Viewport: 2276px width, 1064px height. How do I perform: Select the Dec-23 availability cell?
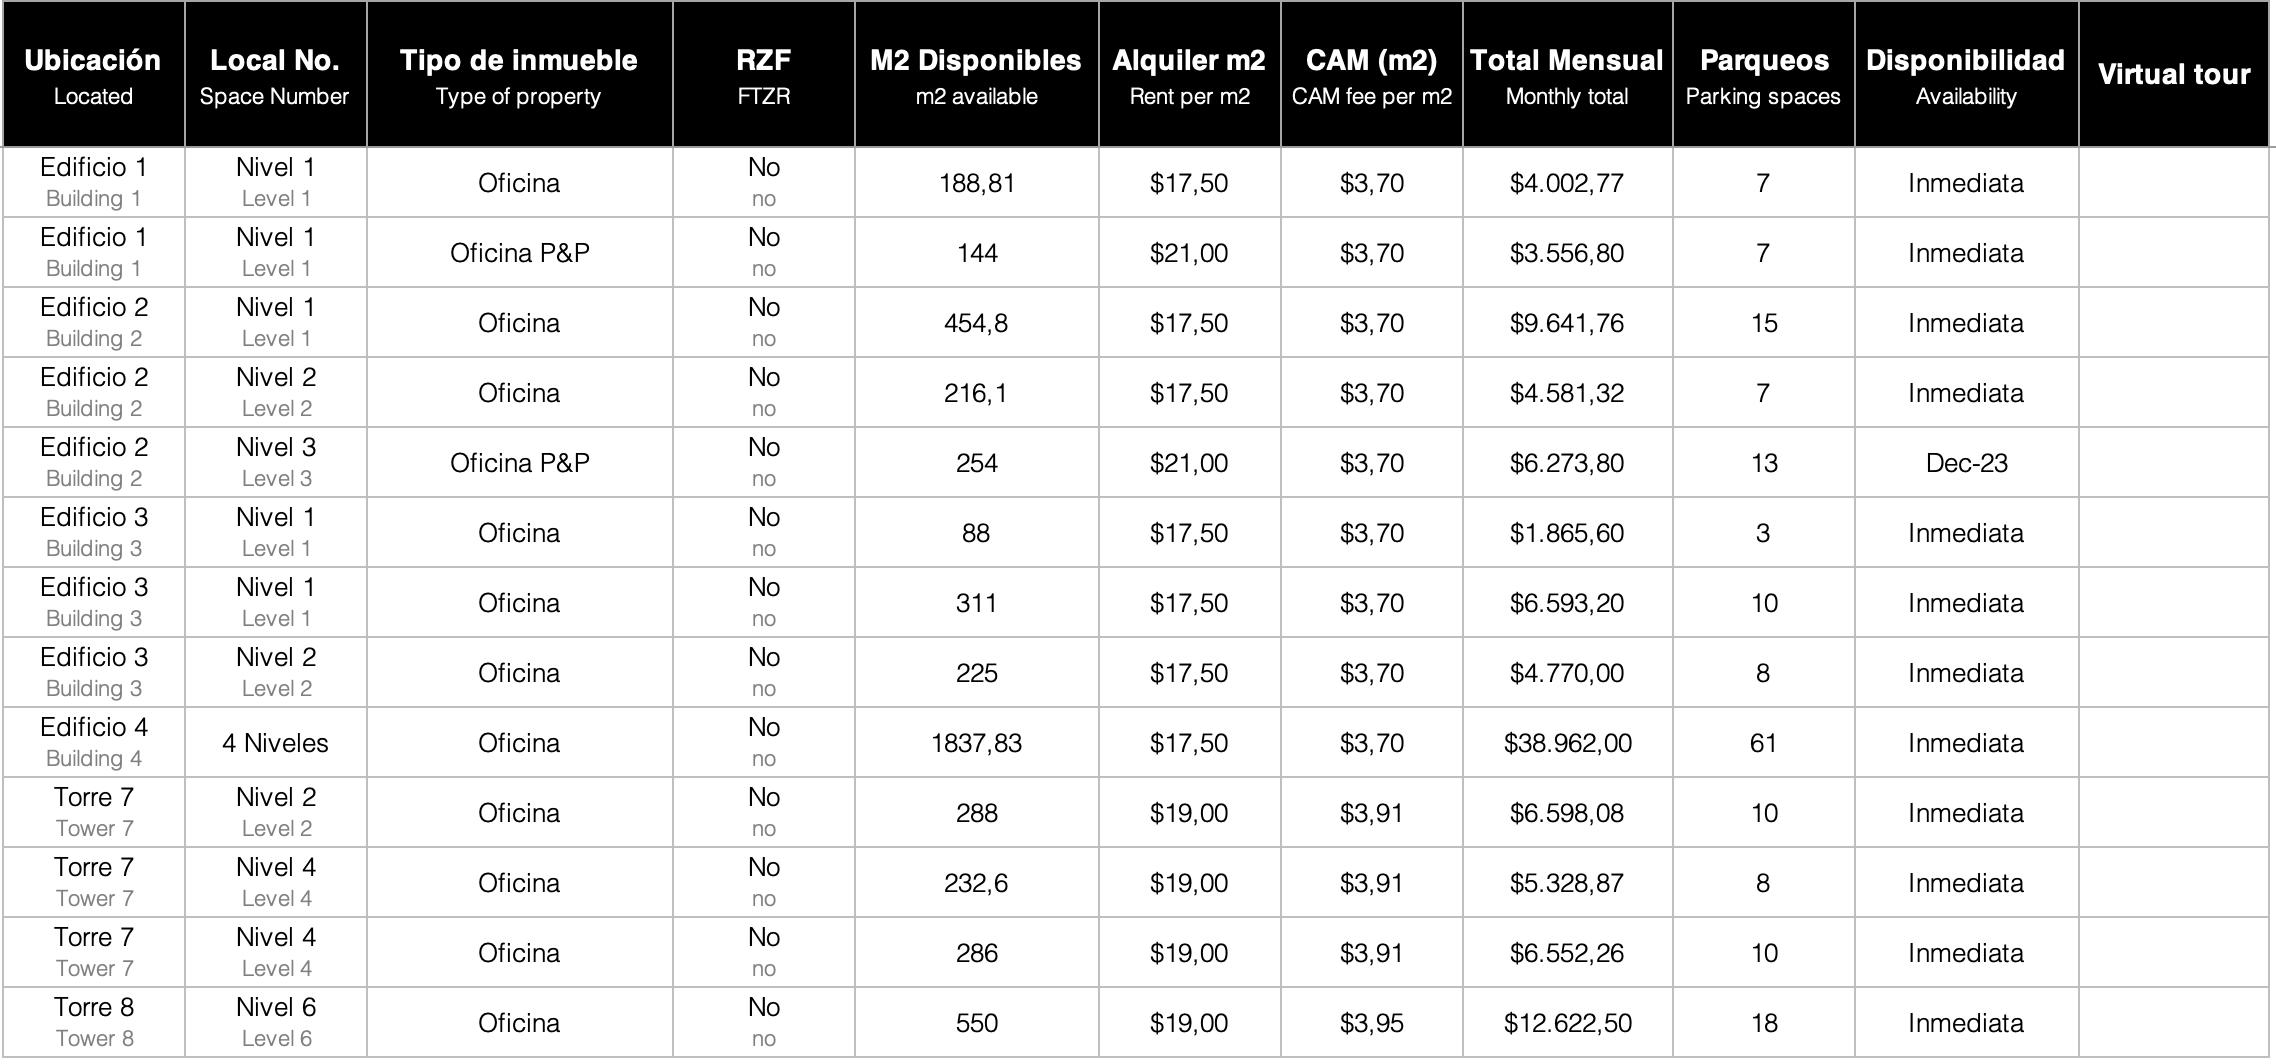tap(1966, 463)
